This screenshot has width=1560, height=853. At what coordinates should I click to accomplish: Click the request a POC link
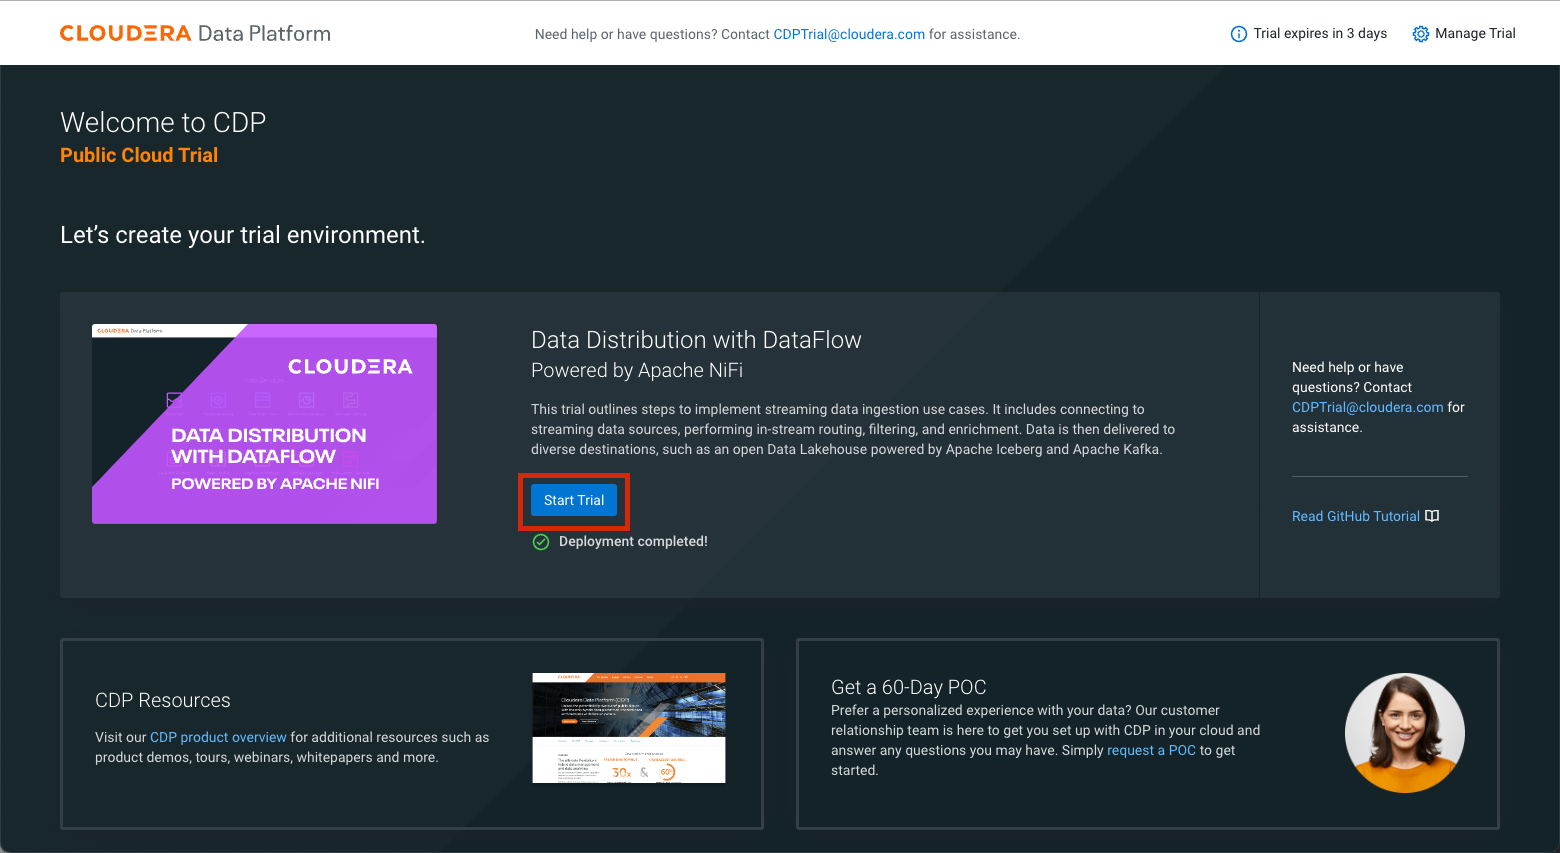pos(1151,750)
